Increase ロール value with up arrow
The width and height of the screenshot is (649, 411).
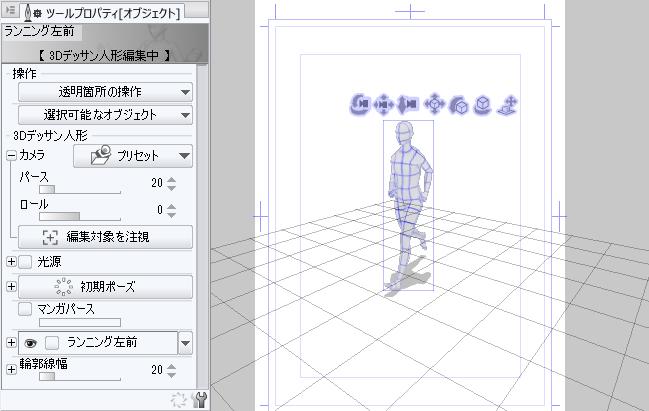pos(171,207)
